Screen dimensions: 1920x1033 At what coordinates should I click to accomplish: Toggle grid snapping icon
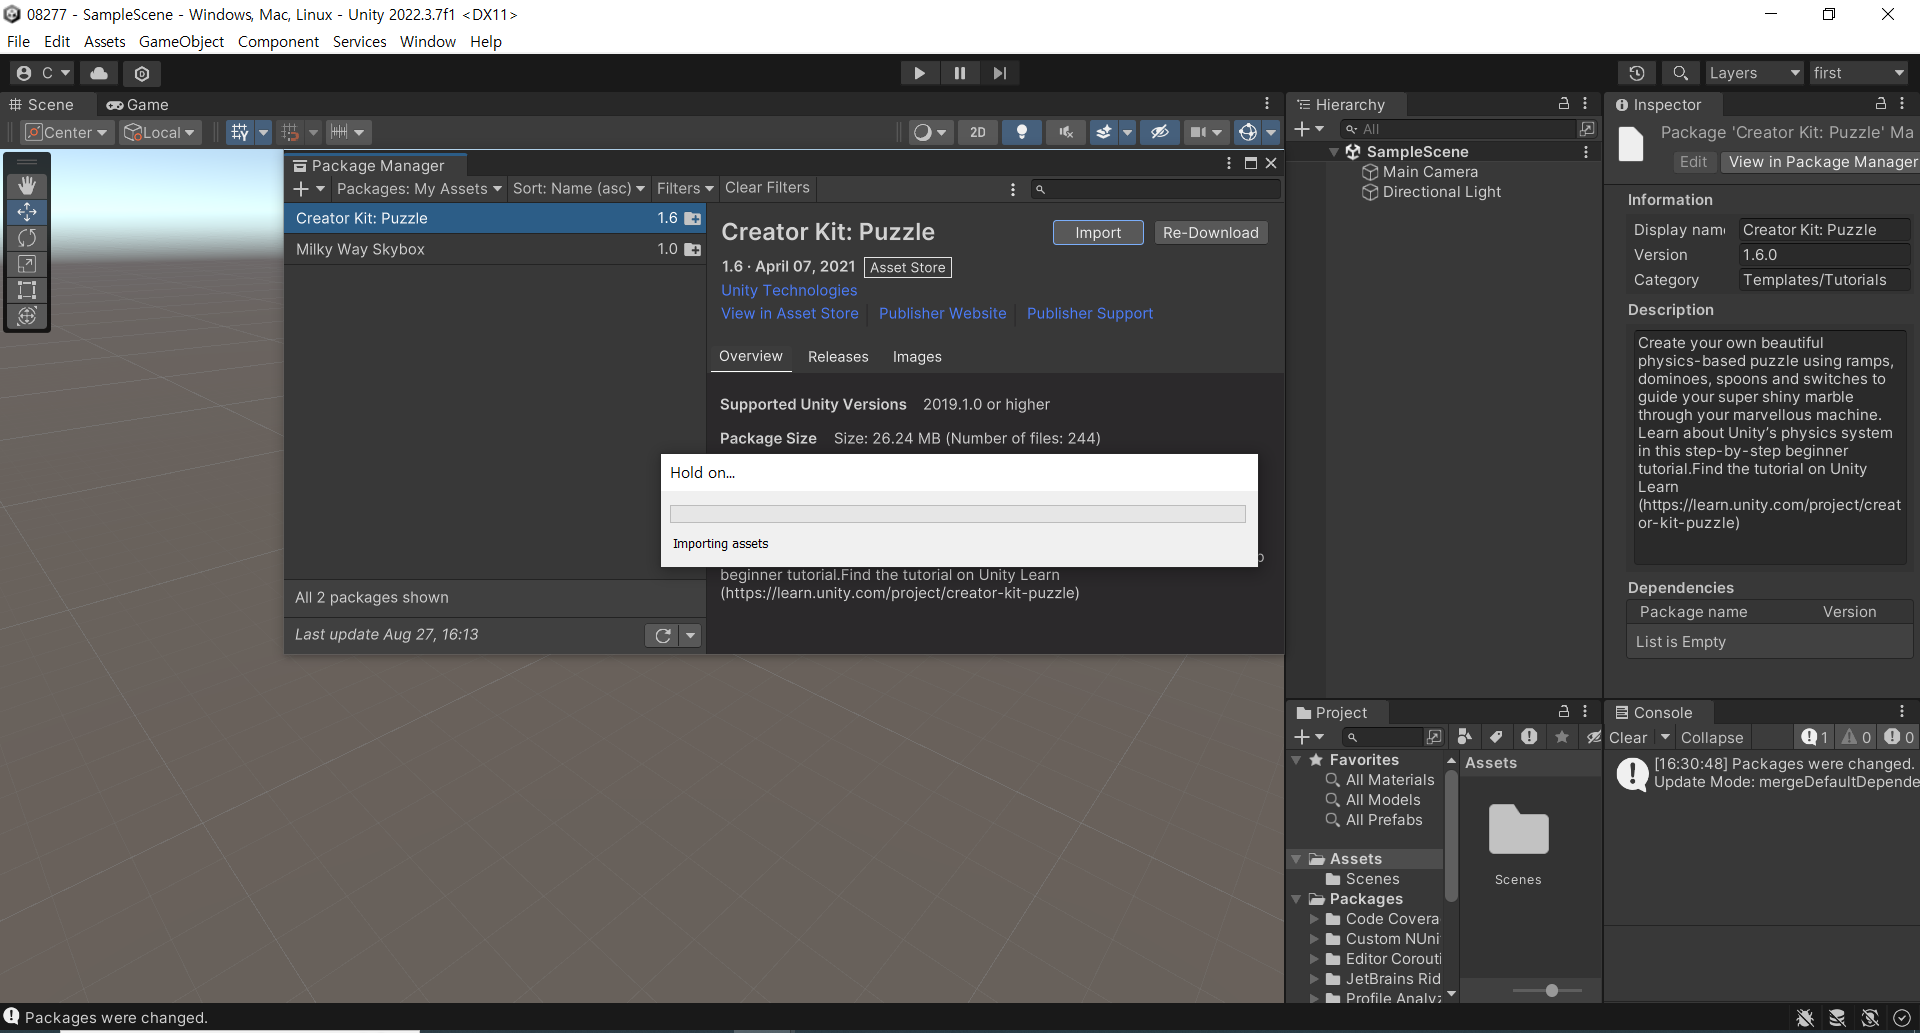pos(290,132)
